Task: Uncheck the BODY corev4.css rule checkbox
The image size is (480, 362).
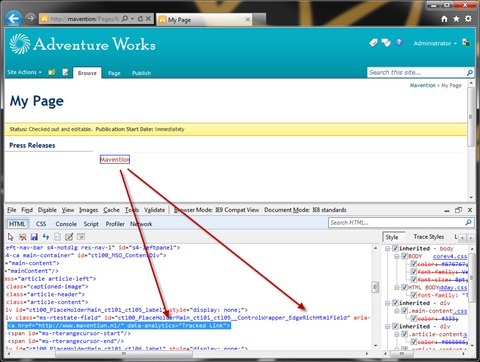Action: pos(404,256)
